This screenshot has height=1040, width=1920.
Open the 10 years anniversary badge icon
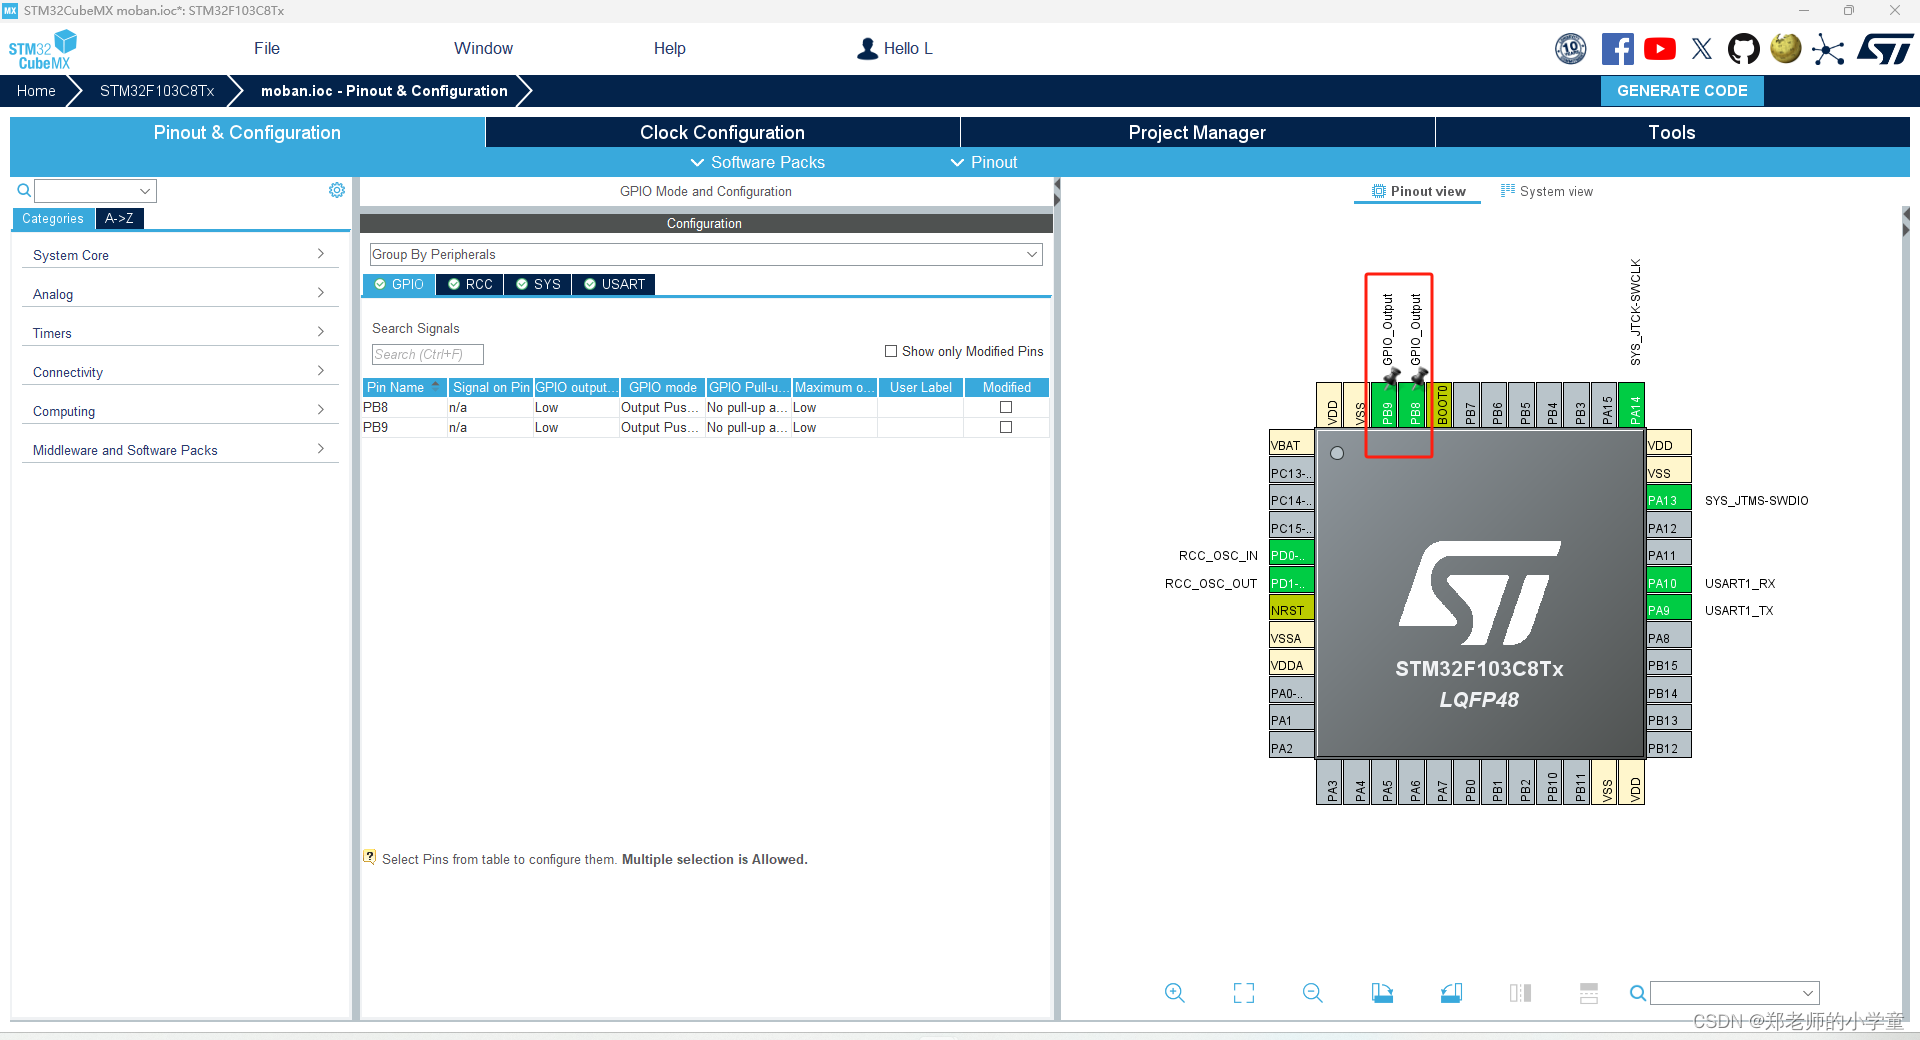coord(1571,48)
